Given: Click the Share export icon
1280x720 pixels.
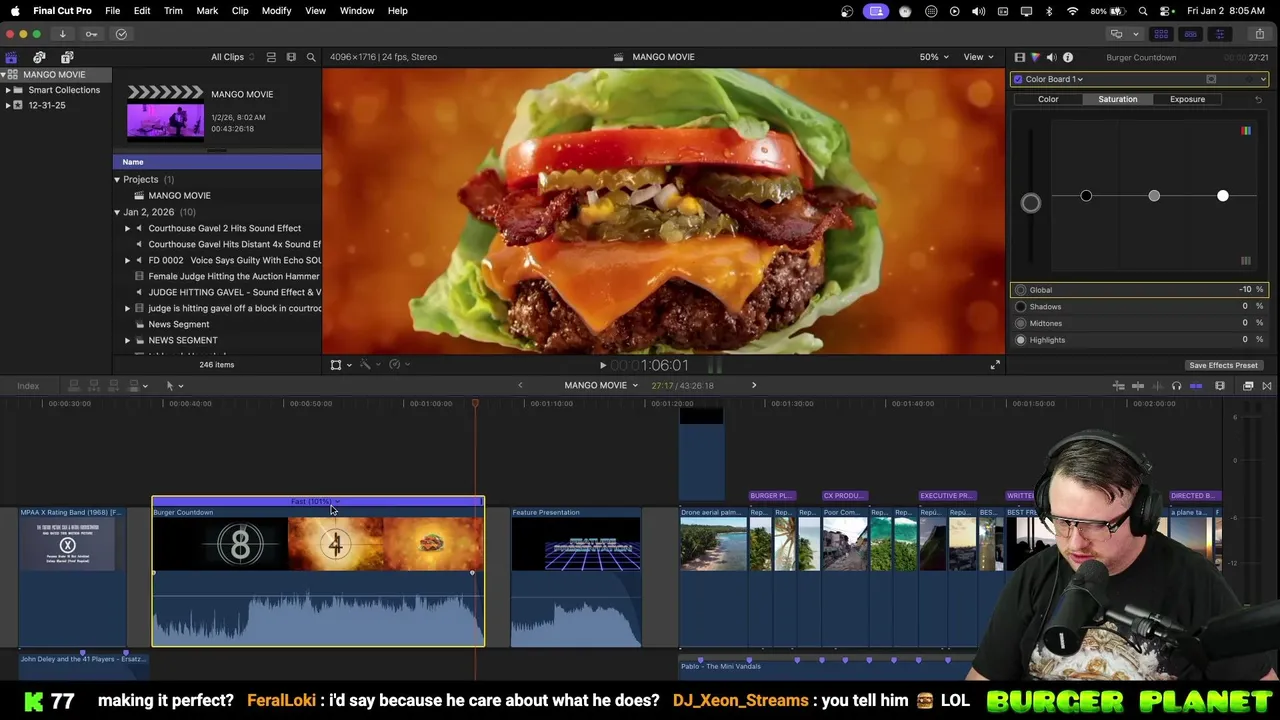Looking at the screenshot, I should point(1262,34).
